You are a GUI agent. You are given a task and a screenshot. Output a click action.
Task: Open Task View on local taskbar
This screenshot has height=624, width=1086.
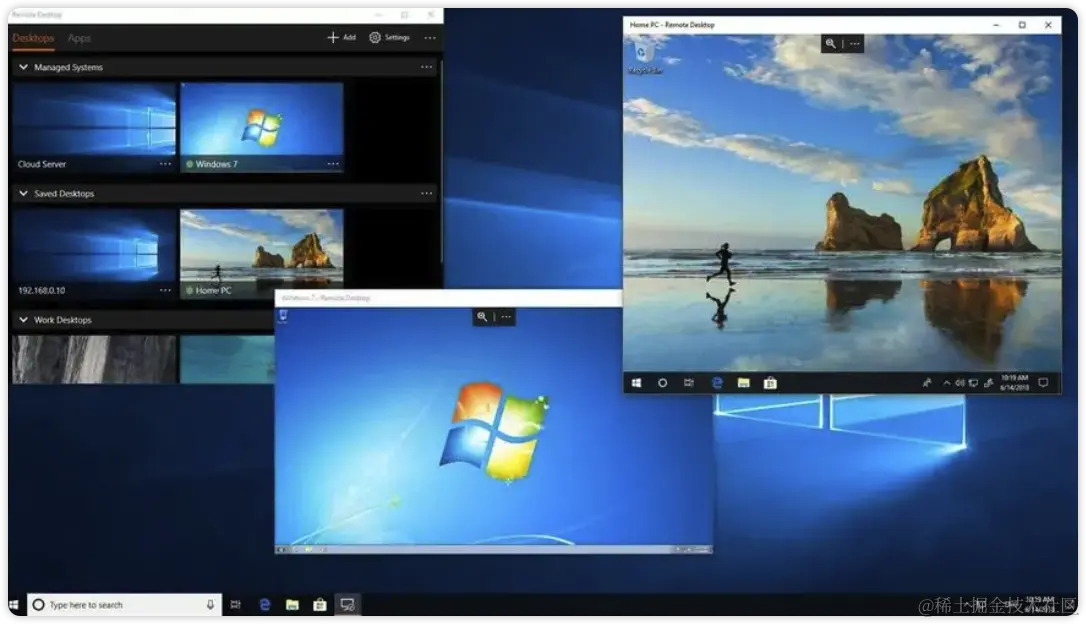tap(235, 605)
